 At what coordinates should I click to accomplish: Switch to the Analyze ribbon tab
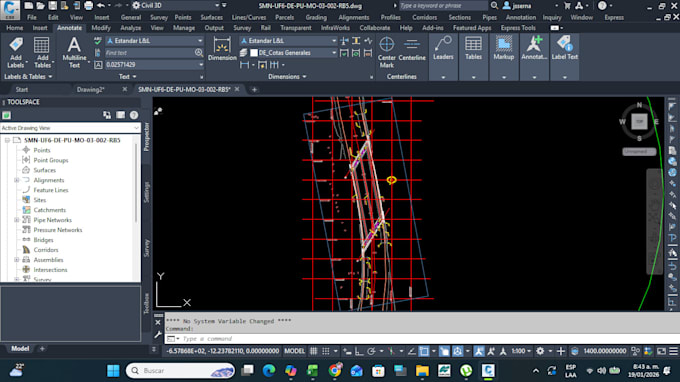coord(131,28)
